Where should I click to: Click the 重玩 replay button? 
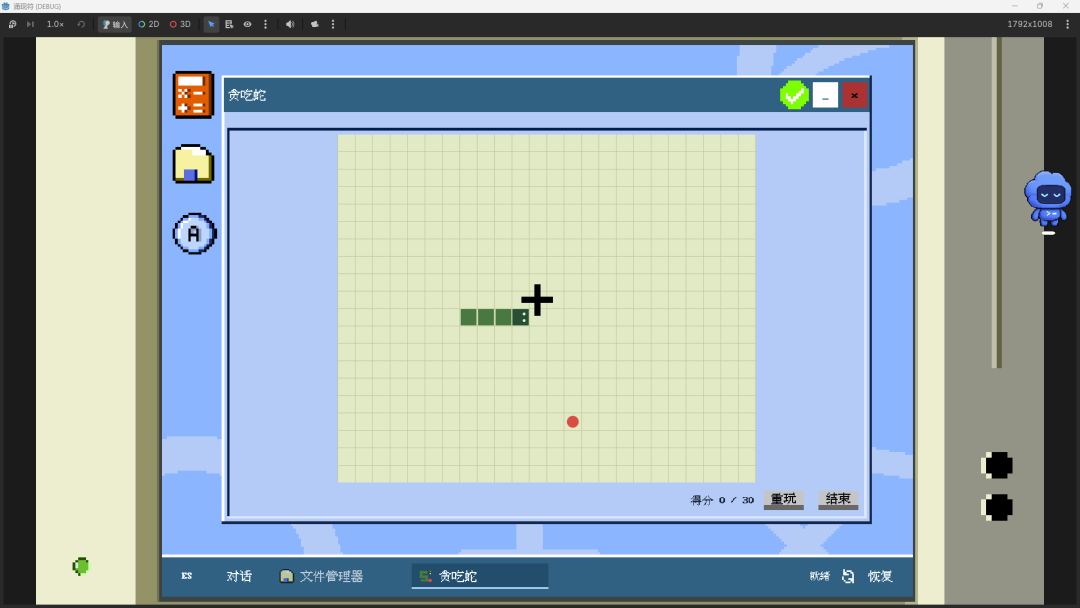pyautogui.click(x=783, y=499)
